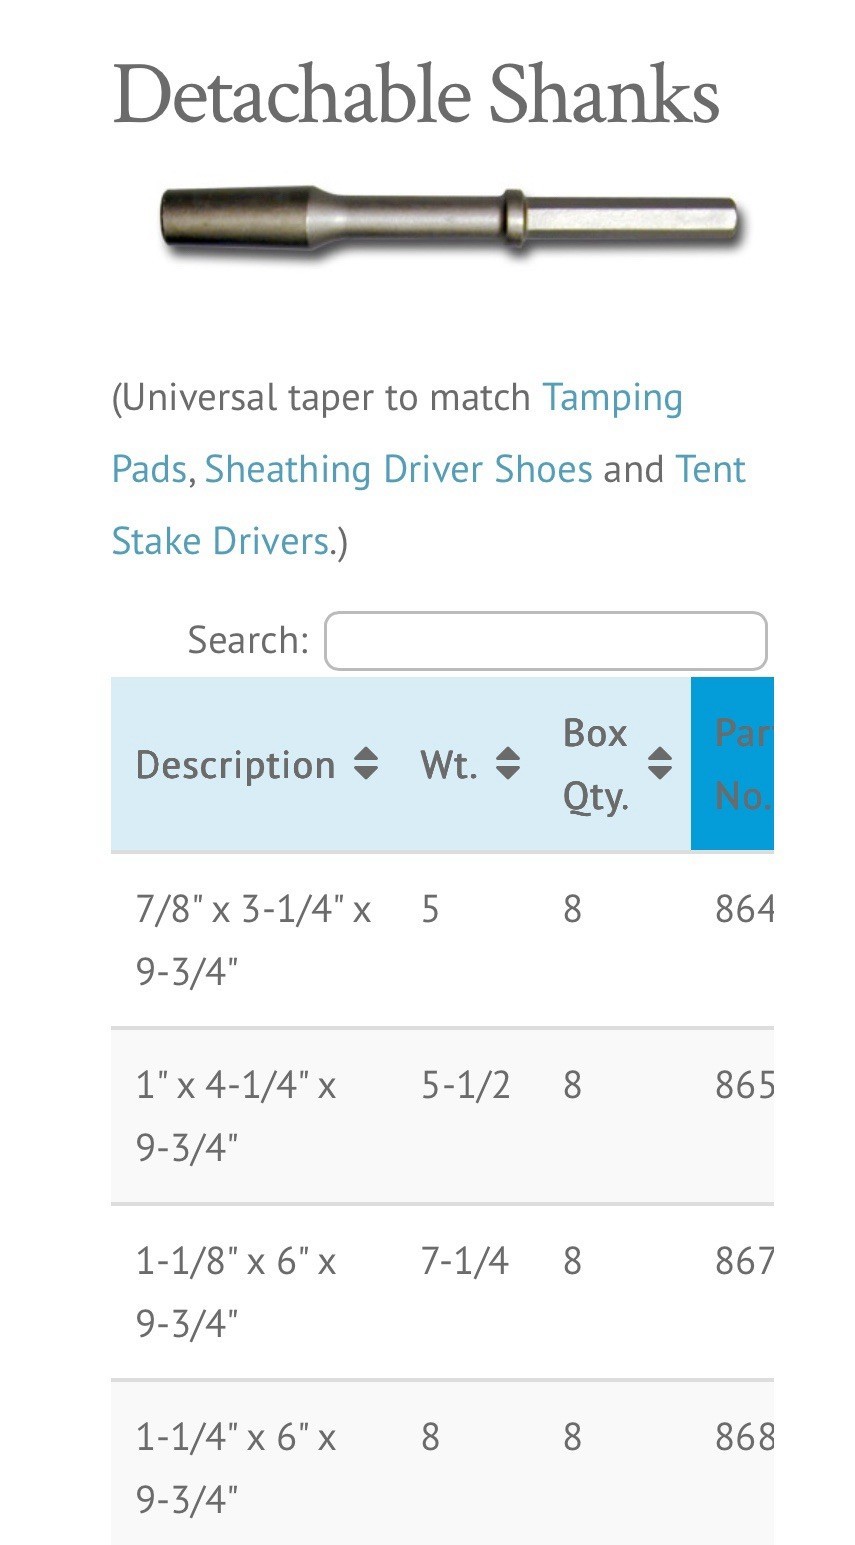Click the Detachable Shanks page heading
The width and height of the screenshot is (855, 1545).
click(416, 95)
